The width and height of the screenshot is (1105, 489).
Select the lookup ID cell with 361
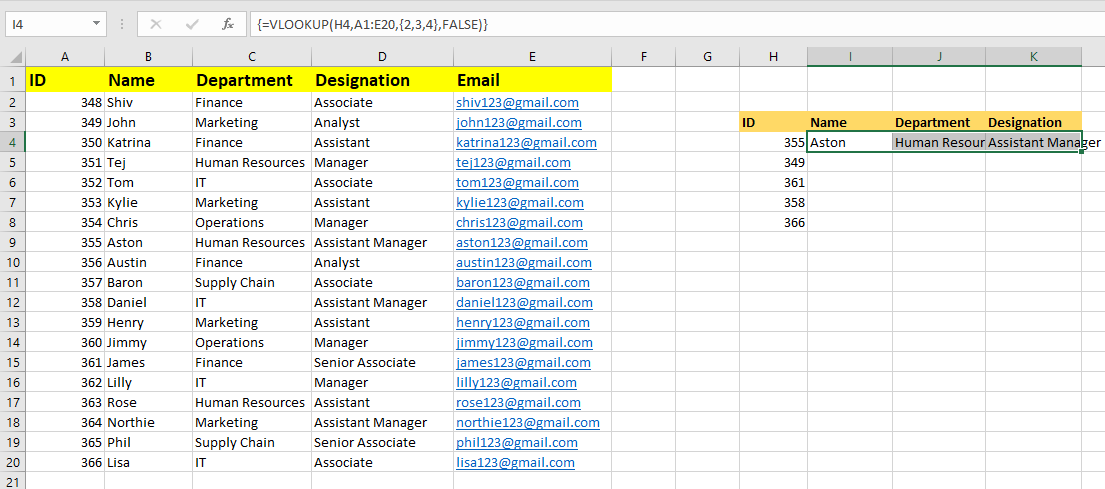[773, 182]
